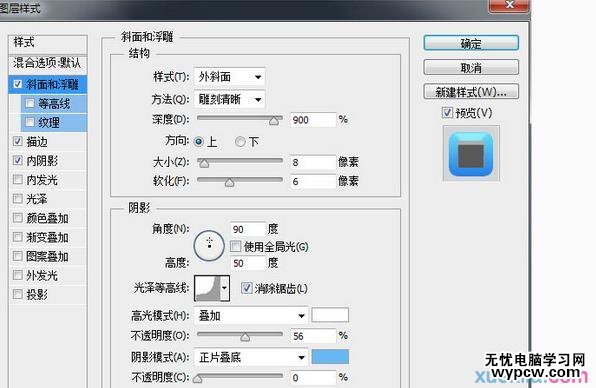Enable the 图案叠加 checkbox
The width and height of the screenshot is (596, 388).
point(17,256)
